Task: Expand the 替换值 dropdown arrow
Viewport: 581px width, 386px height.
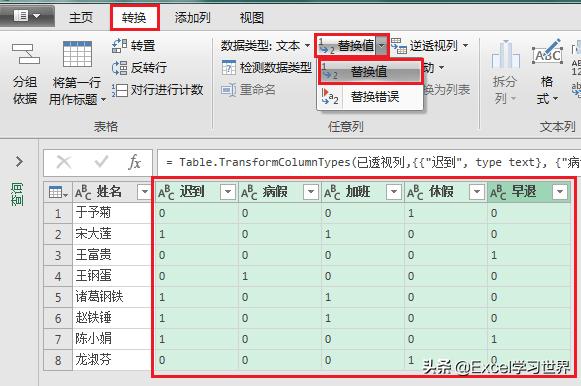Action: [x=381, y=46]
